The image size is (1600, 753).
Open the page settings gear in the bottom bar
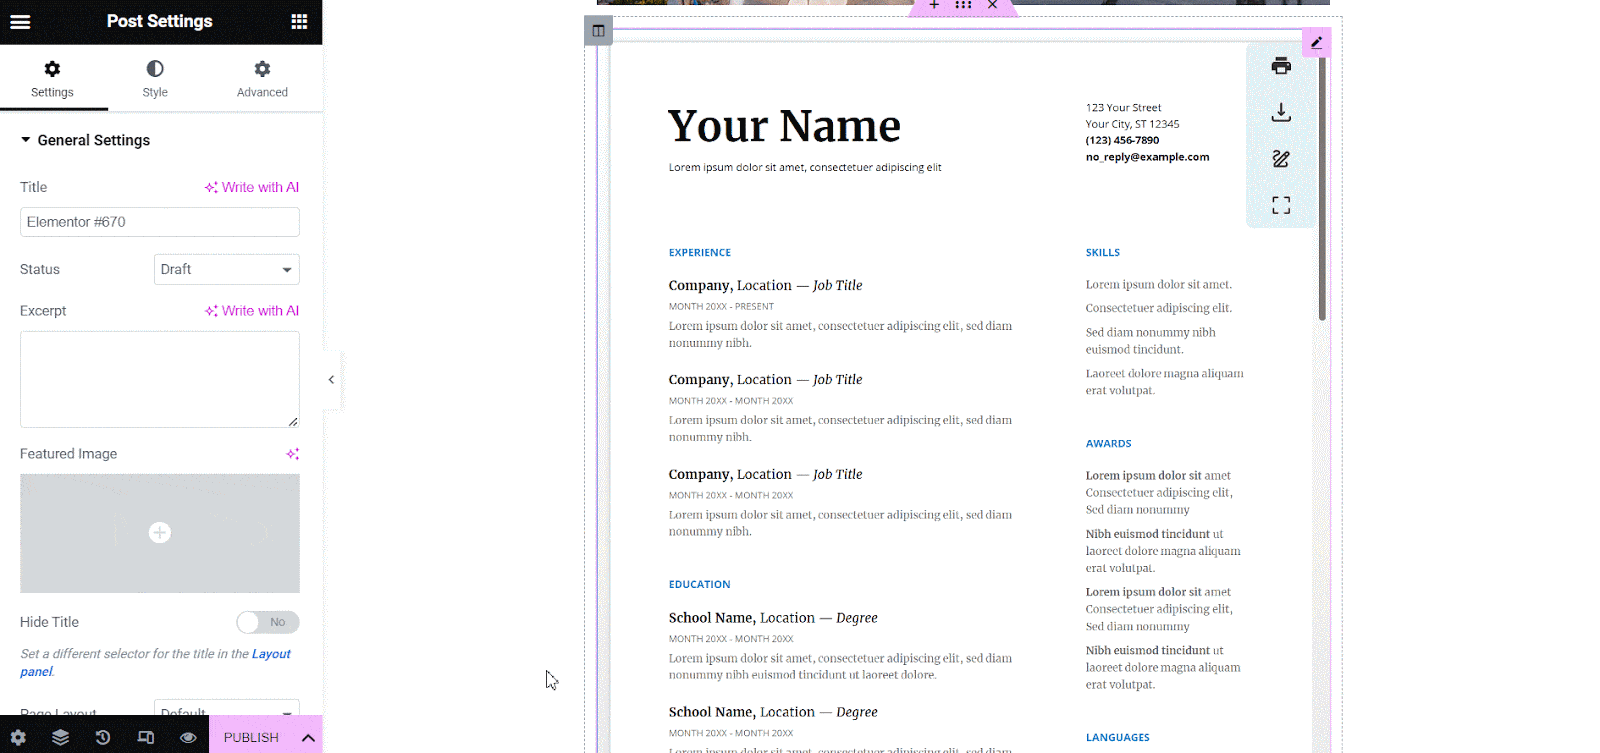(x=18, y=737)
